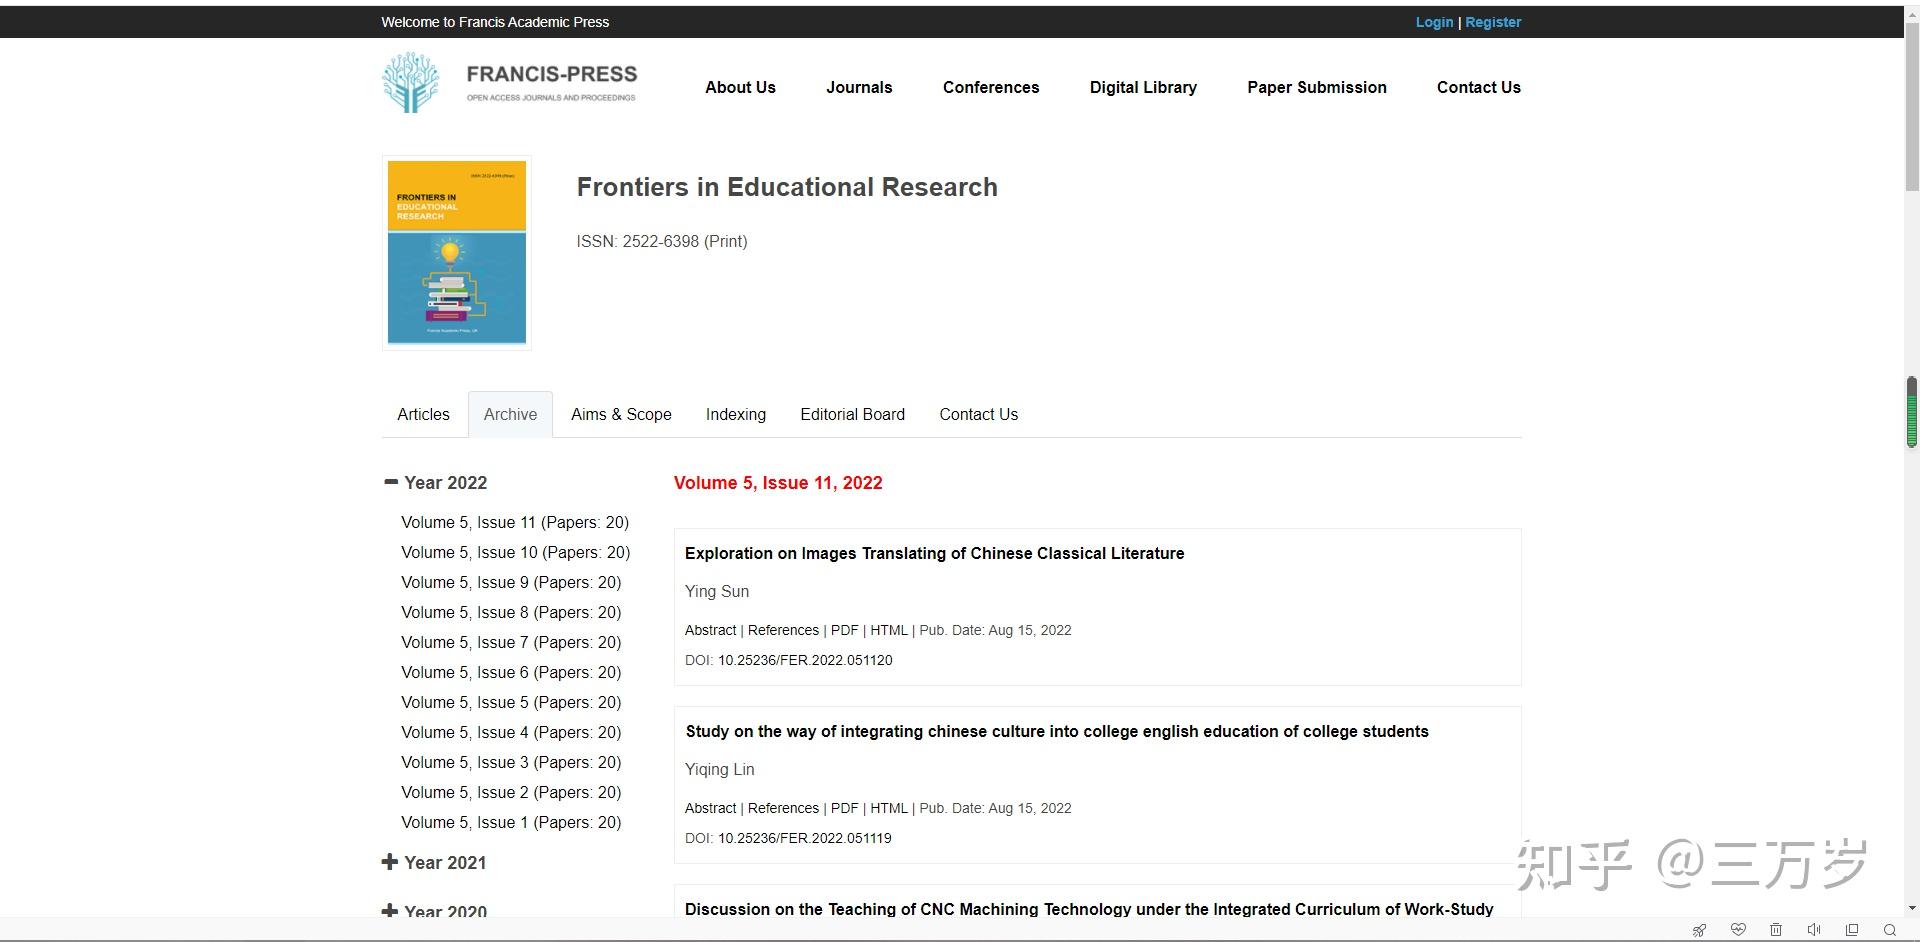Screen dimensions: 1920x942
Task: Expand the Year 2021 archive section
Action: [390, 862]
